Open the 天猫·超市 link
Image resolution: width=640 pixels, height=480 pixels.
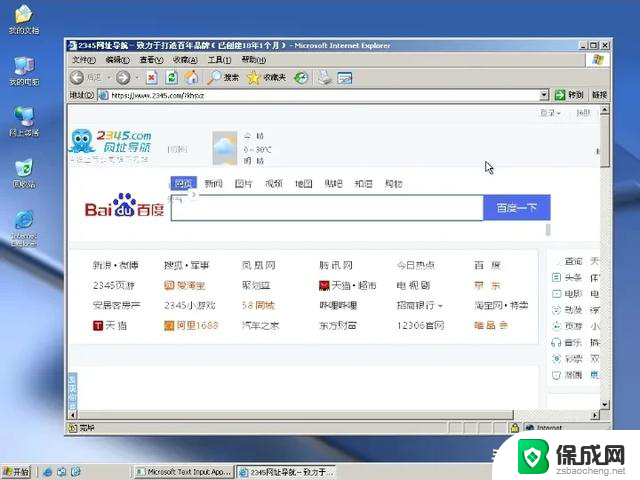[x=347, y=285]
